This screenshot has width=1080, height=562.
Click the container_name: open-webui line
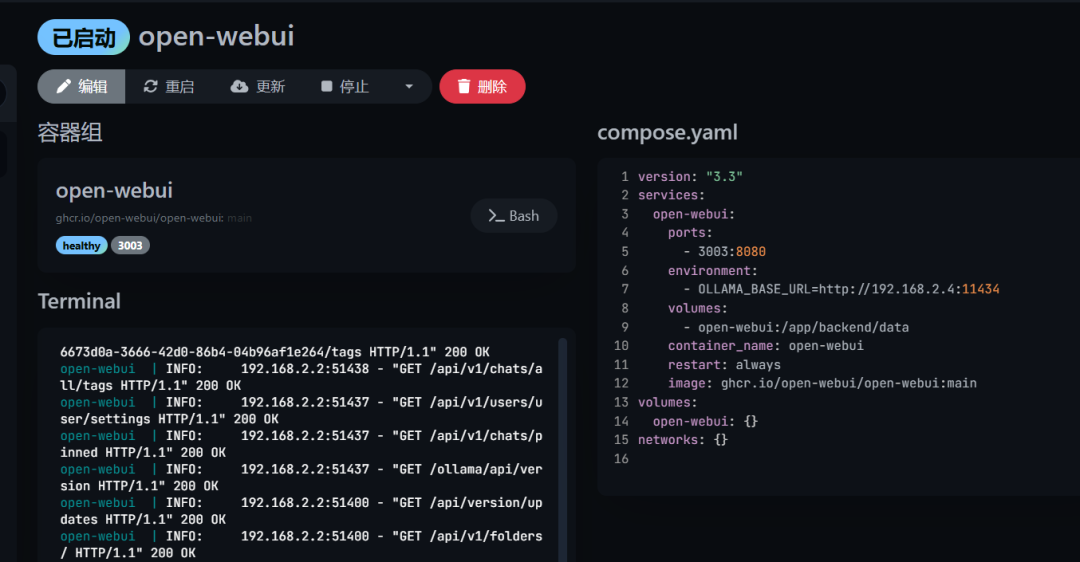tap(766, 346)
